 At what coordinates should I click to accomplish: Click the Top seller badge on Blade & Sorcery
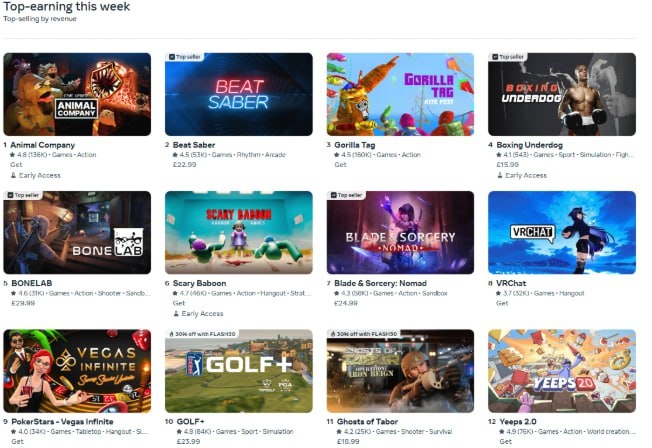(346, 195)
